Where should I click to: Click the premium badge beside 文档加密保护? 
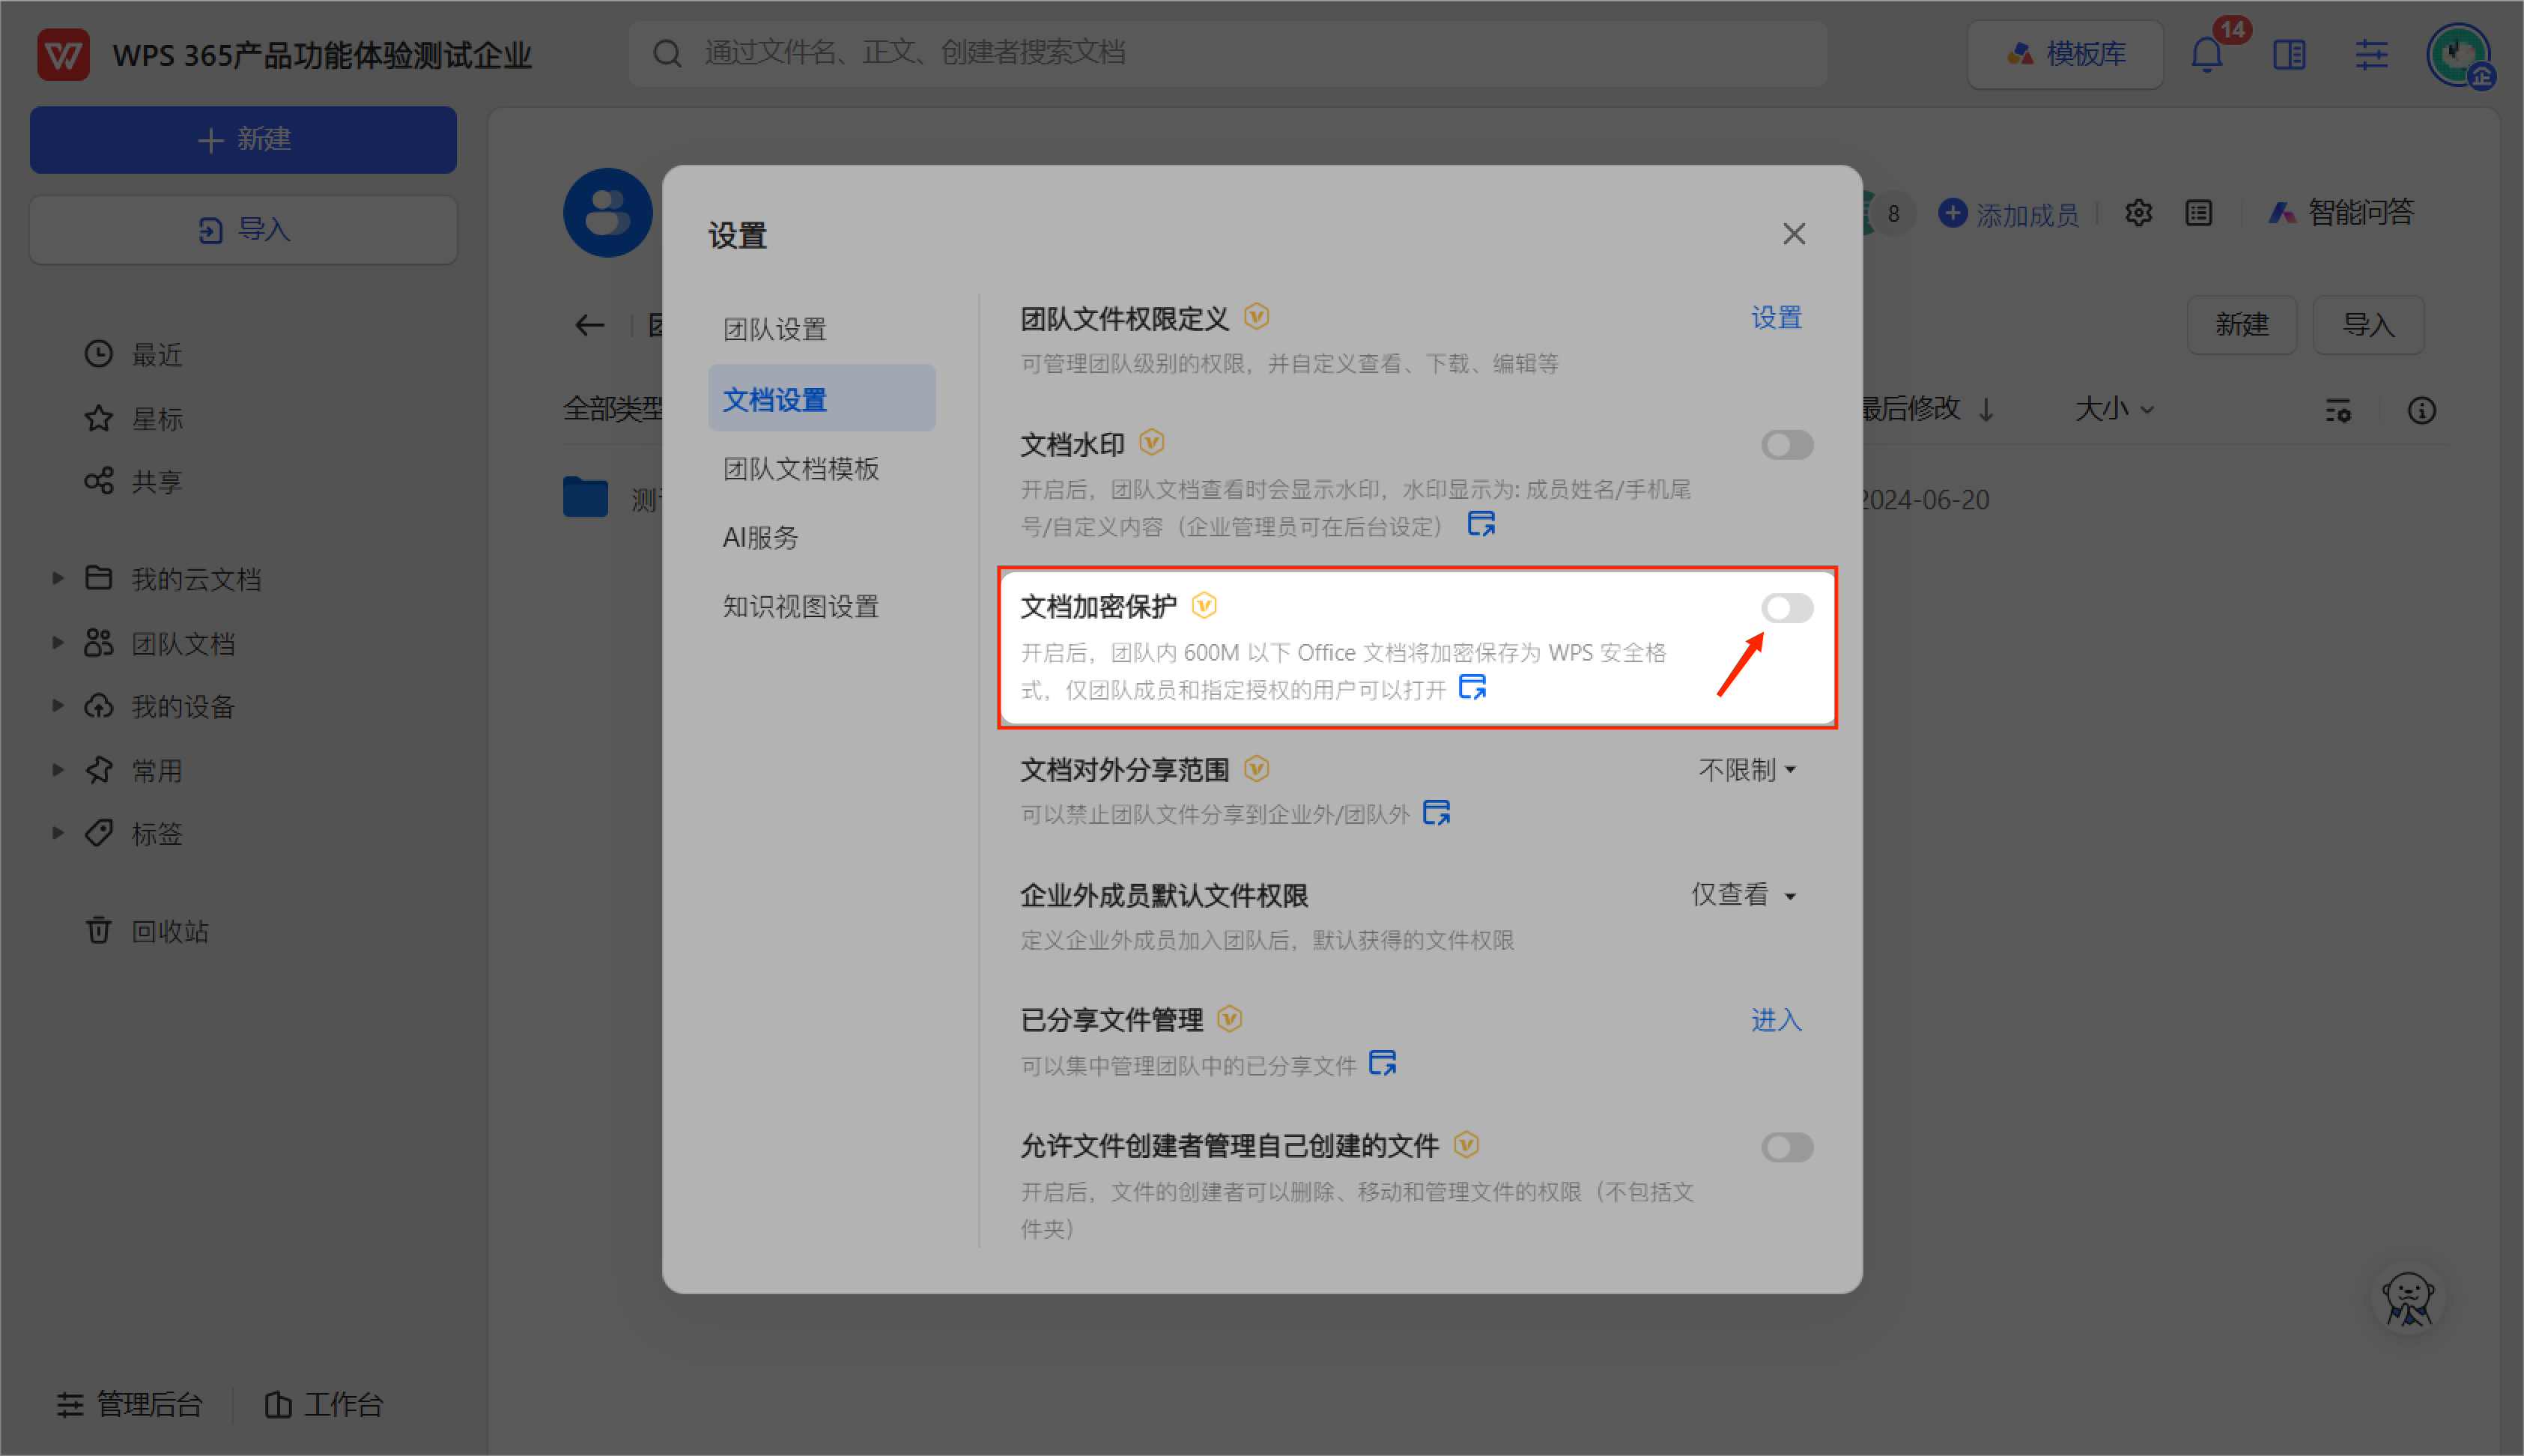[x=1204, y=605]
